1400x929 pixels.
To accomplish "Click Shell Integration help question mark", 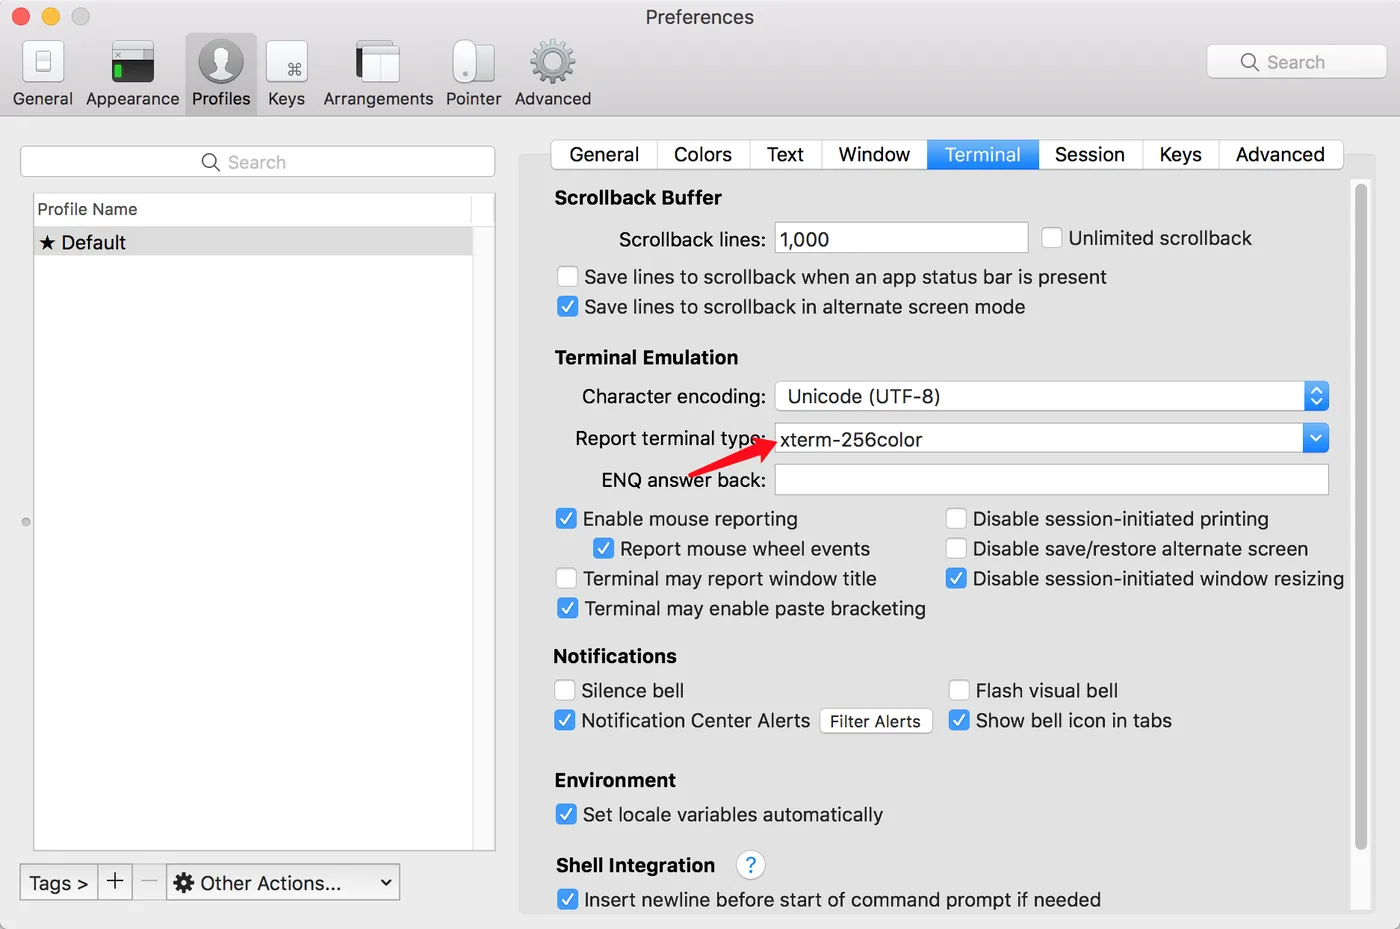I will pyautogui.click(x=750, y=865).
